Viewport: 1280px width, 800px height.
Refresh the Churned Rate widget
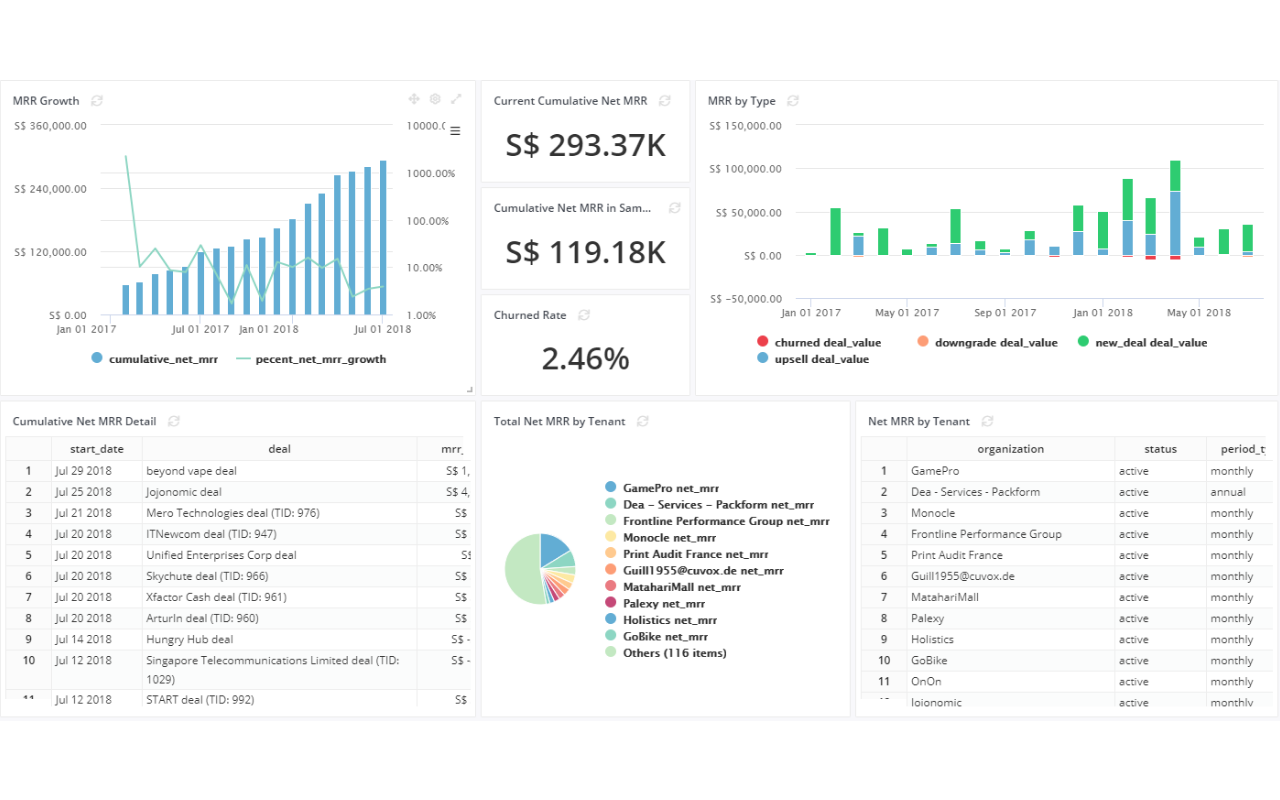tap(584, 315)
